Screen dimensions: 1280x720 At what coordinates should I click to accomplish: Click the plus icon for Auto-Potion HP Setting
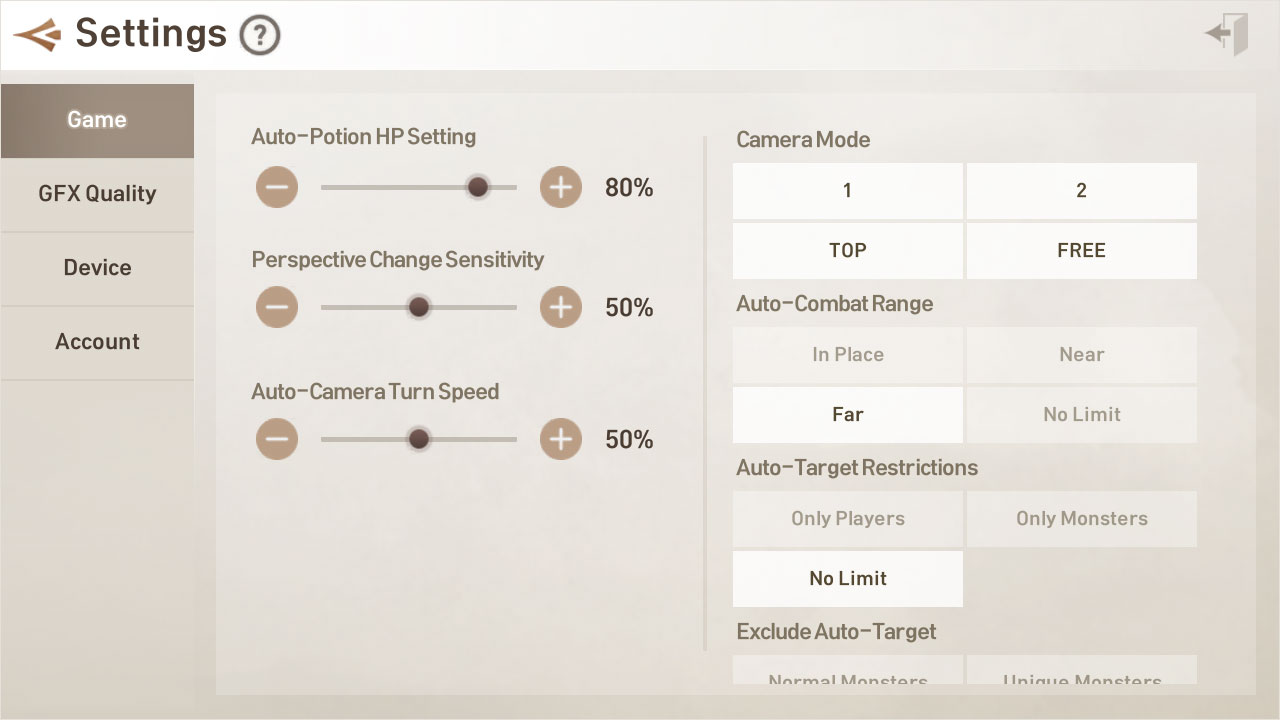pyautogui.click(x=560, y=186)
